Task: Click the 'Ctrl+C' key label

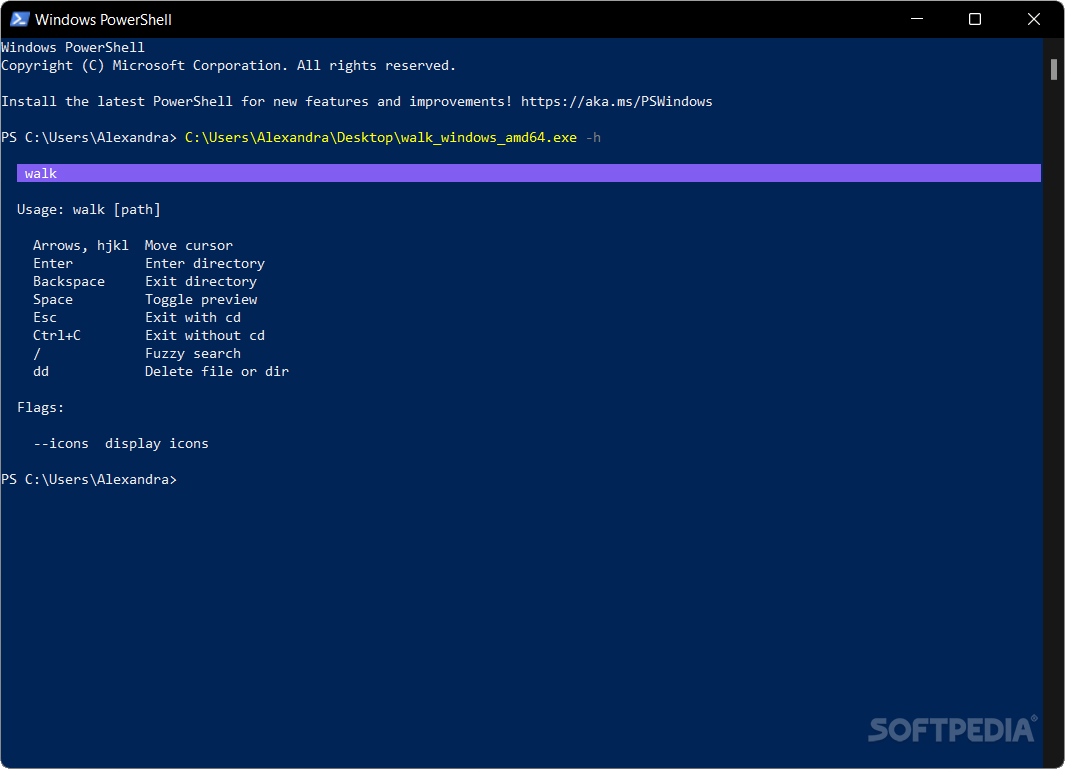Action: click(57, 336)
